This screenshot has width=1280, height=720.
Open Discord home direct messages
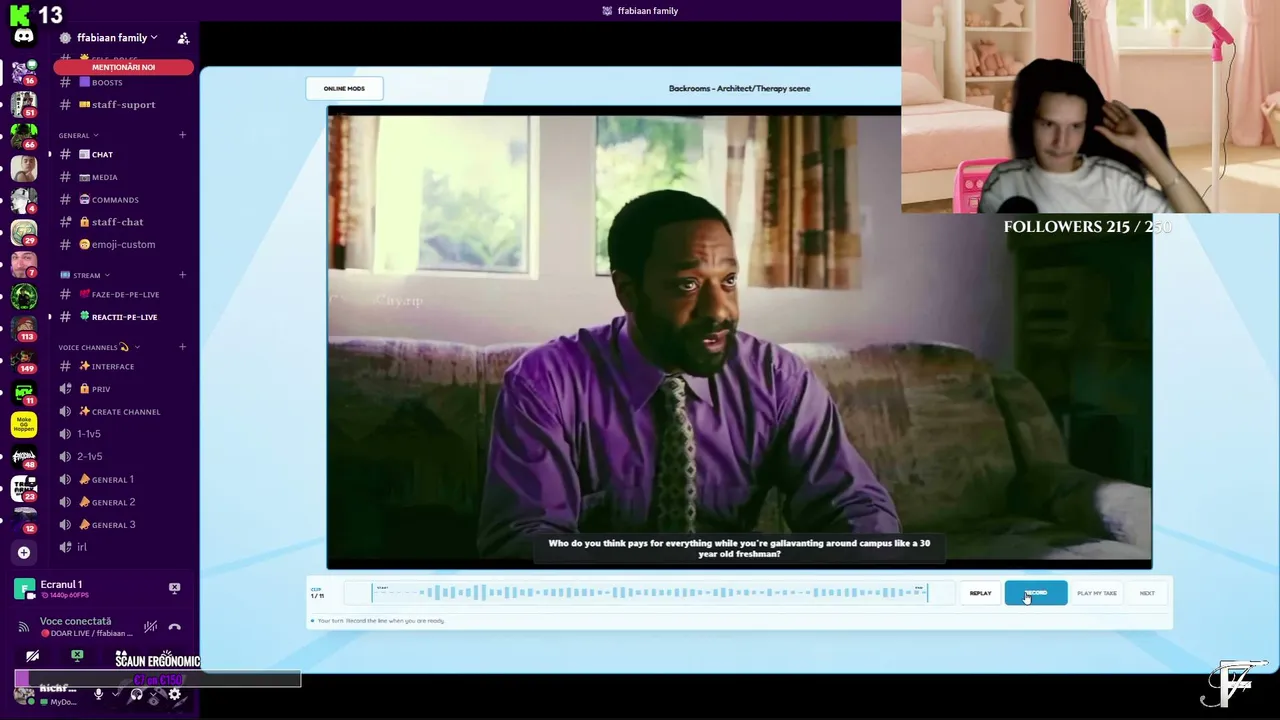pos(24,37)
